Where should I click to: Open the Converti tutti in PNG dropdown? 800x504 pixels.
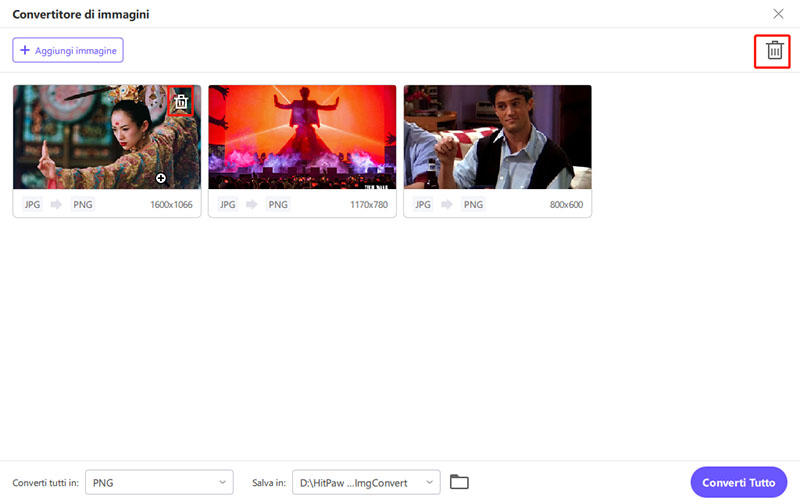[x=159, y=482]
